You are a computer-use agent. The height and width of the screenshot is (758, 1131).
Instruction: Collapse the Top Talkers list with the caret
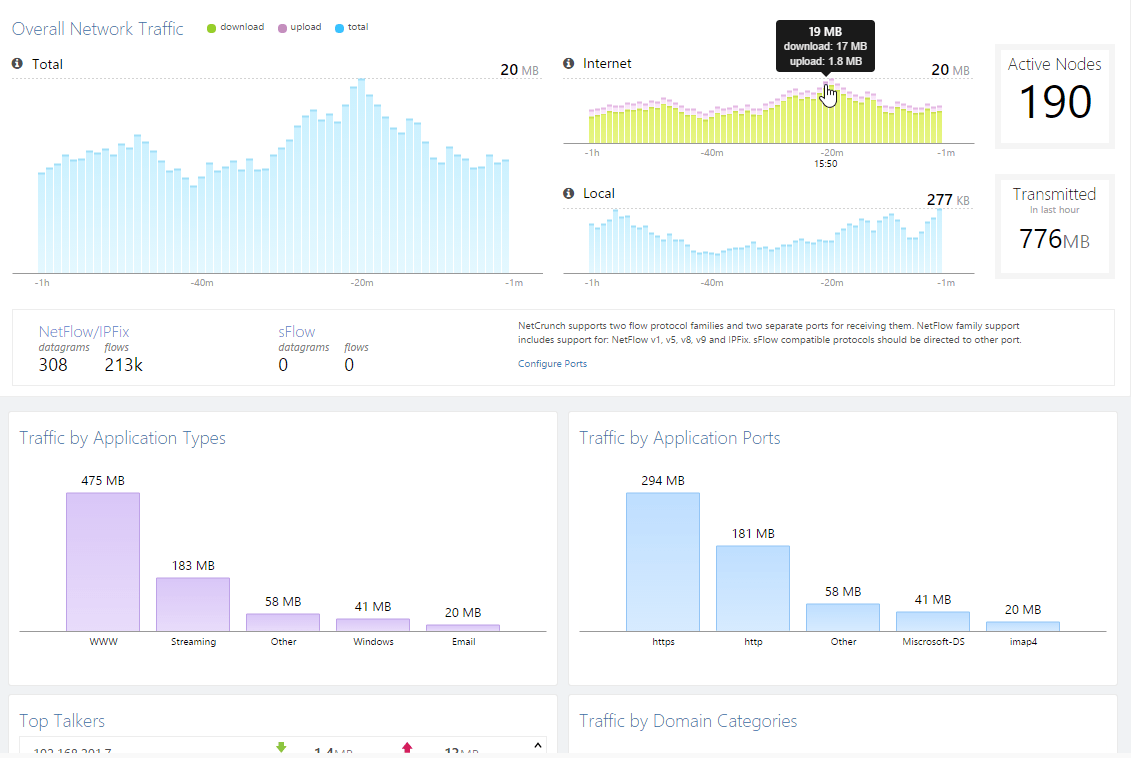point(537,744)
